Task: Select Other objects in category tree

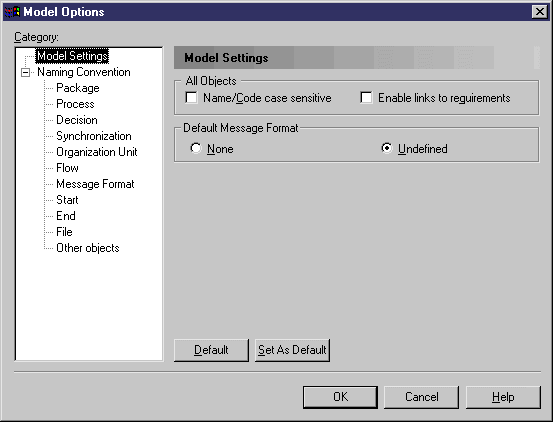Action: [x=87, y=248]
